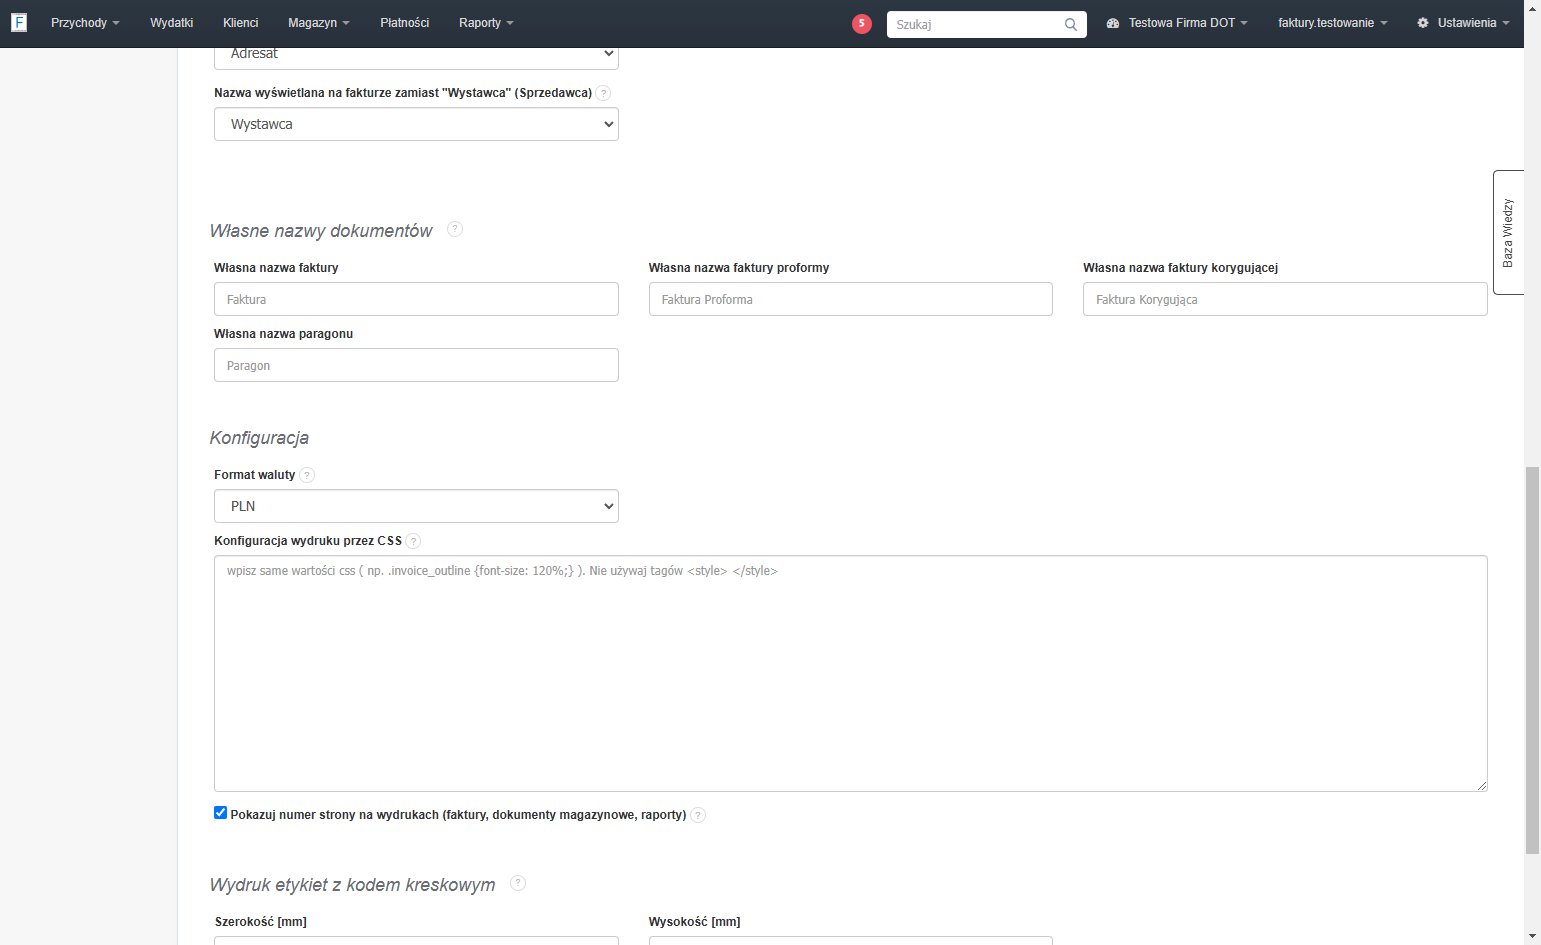Click the scrollbar down arrow
This screenshot has width=1541, height=945.
point(1532,936)
